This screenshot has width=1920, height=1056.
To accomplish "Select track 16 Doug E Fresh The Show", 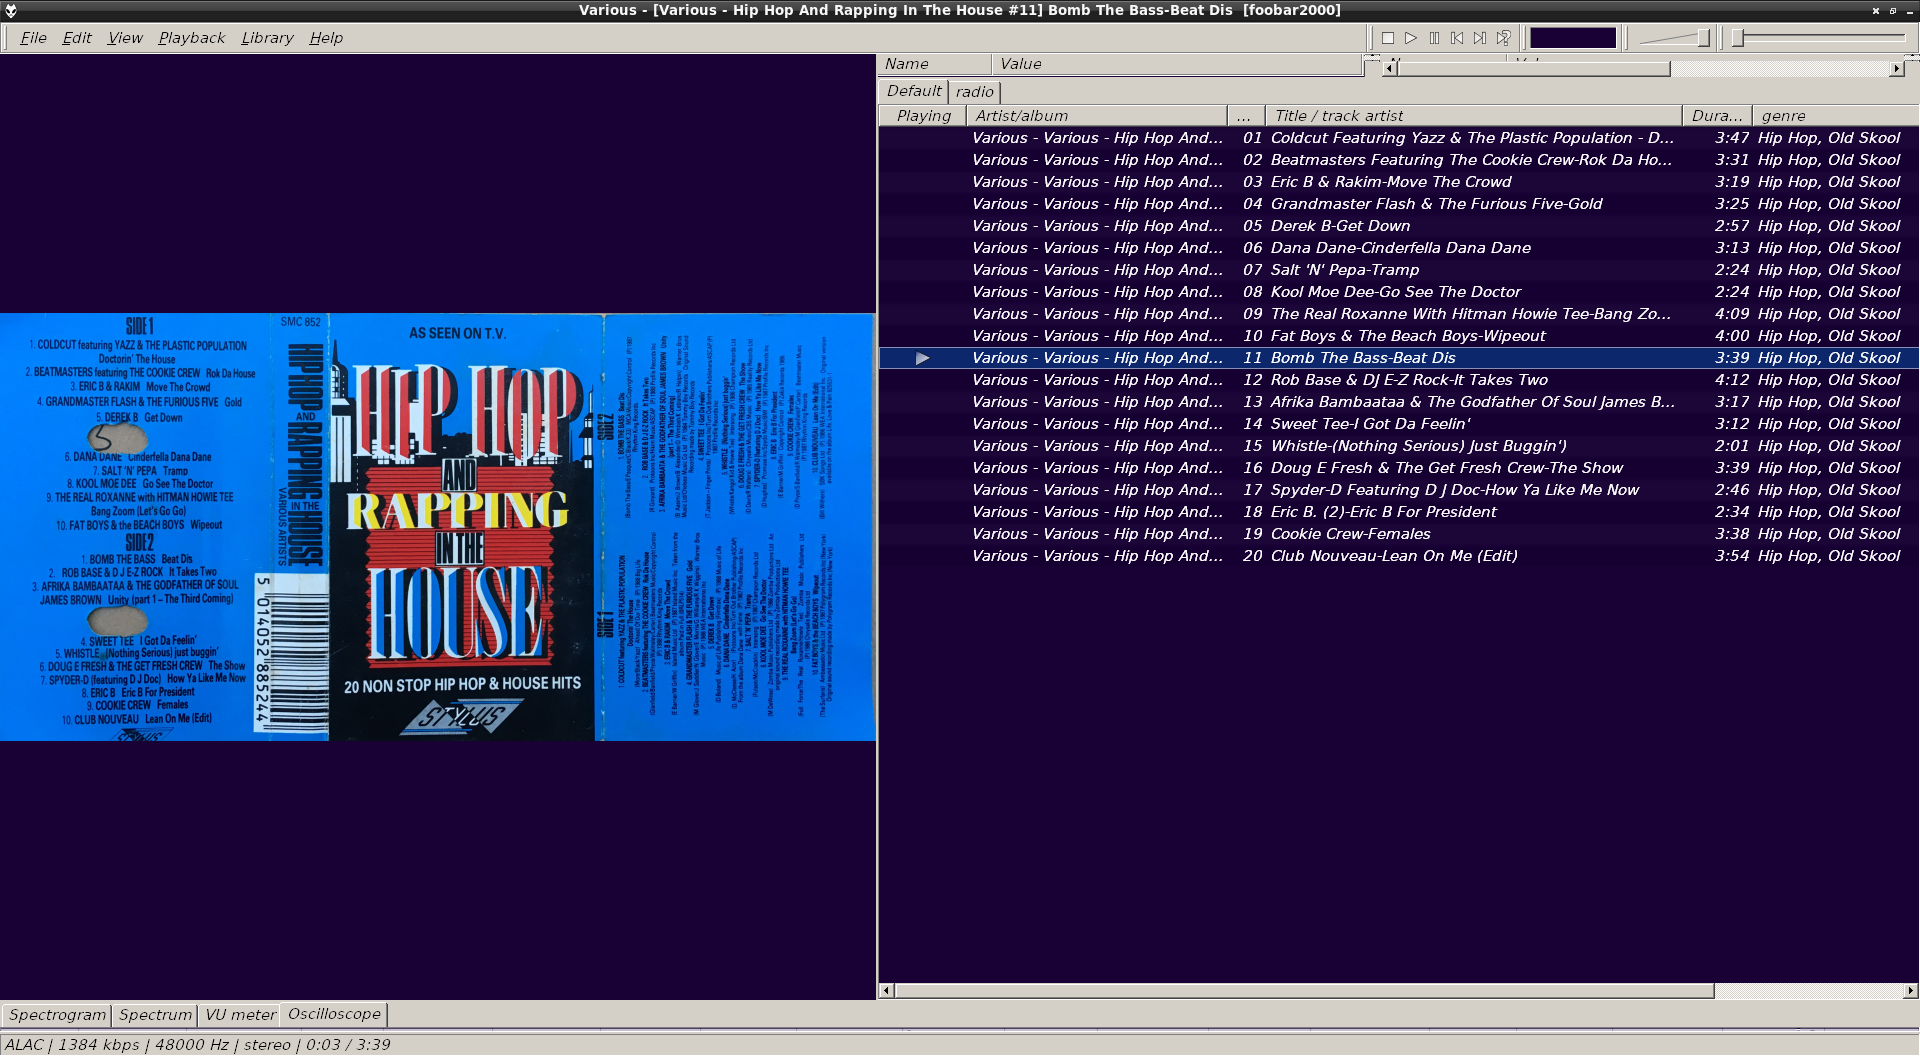I will (x=1399, y=468).
